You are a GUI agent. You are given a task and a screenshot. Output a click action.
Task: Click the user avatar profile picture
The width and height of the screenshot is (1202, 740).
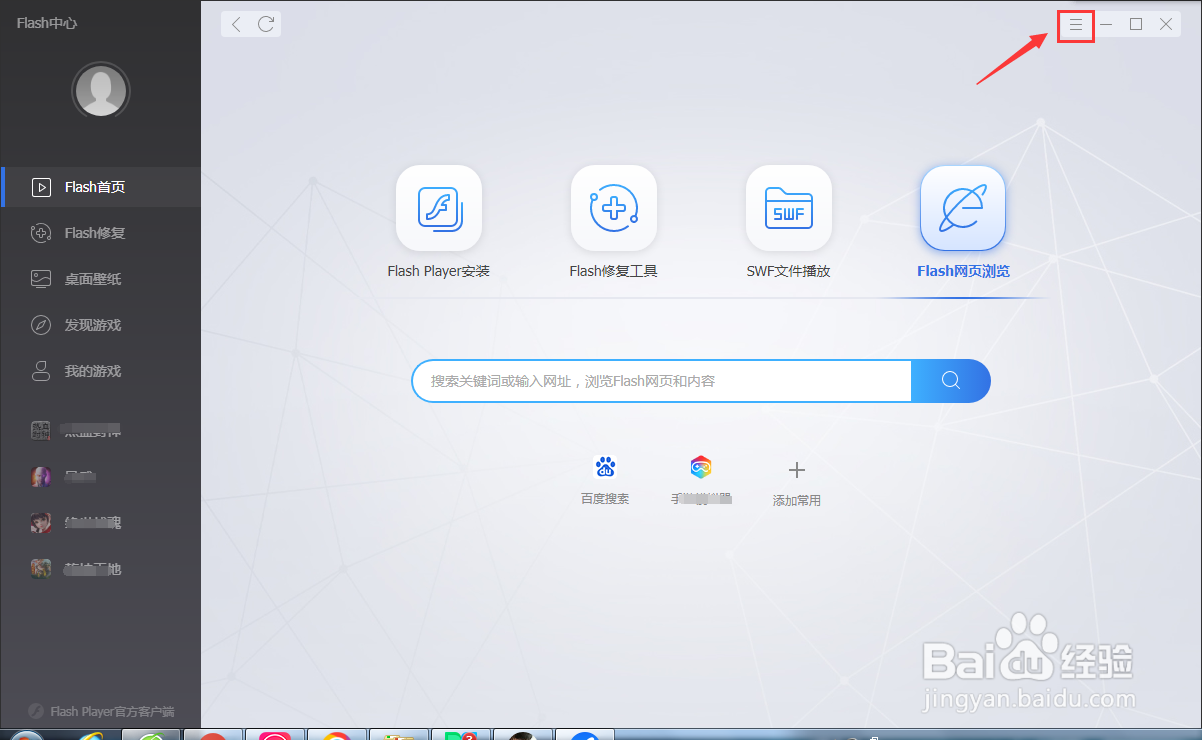pos(100,91)
